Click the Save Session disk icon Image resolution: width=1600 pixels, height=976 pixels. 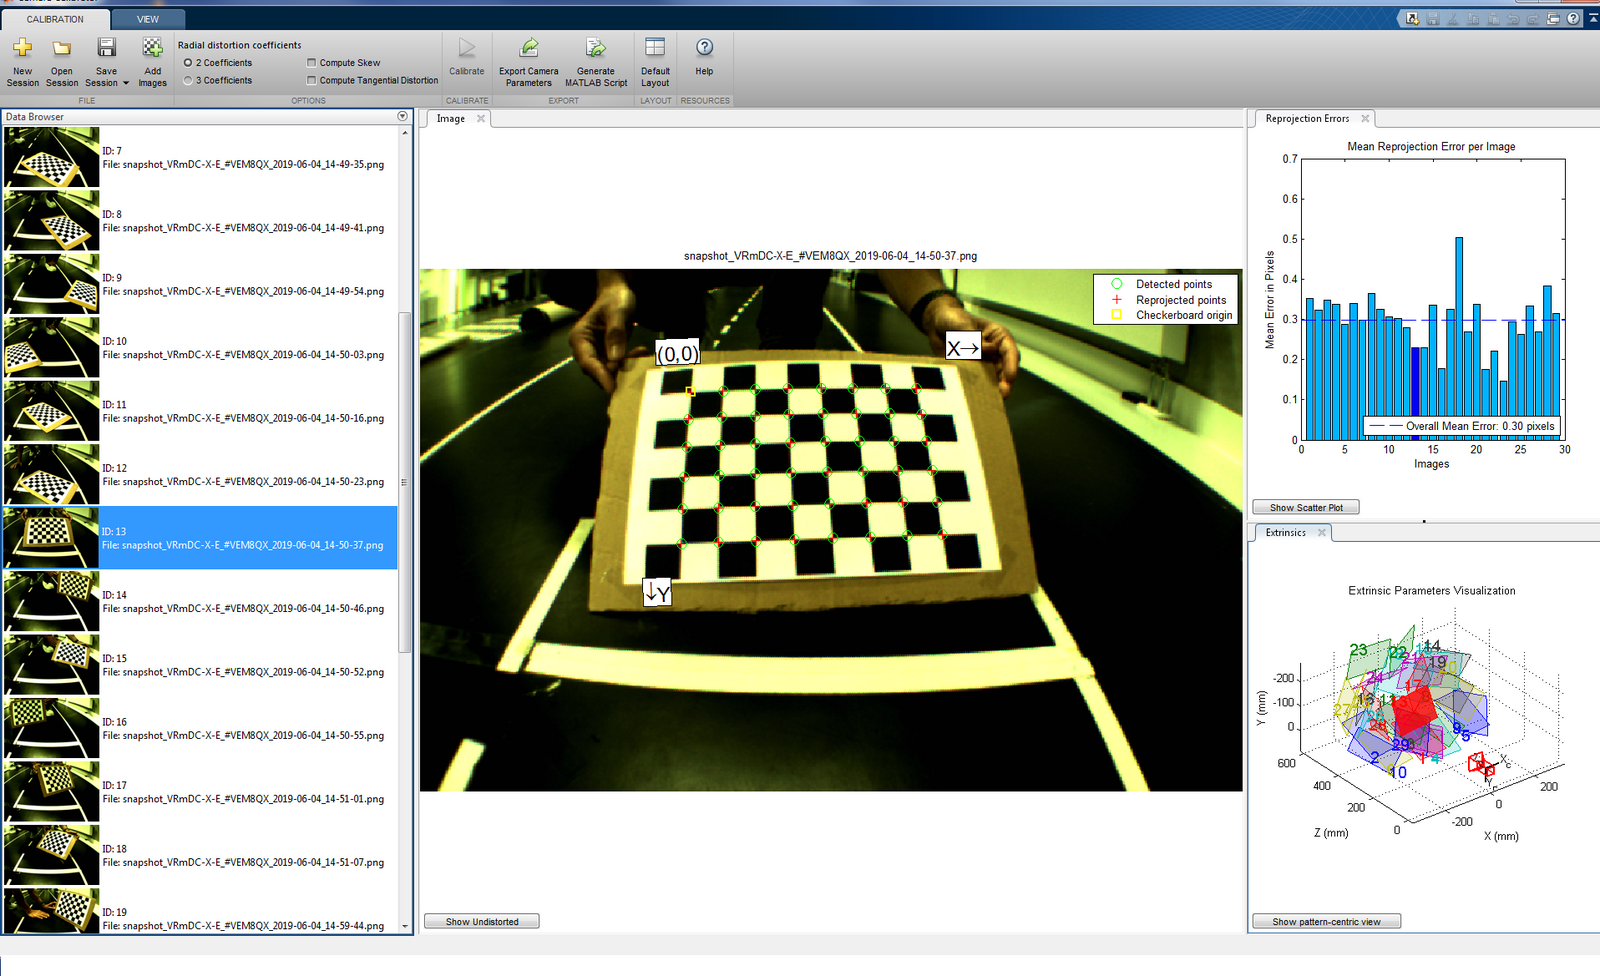pyautogui.click(x=106, y=49)
